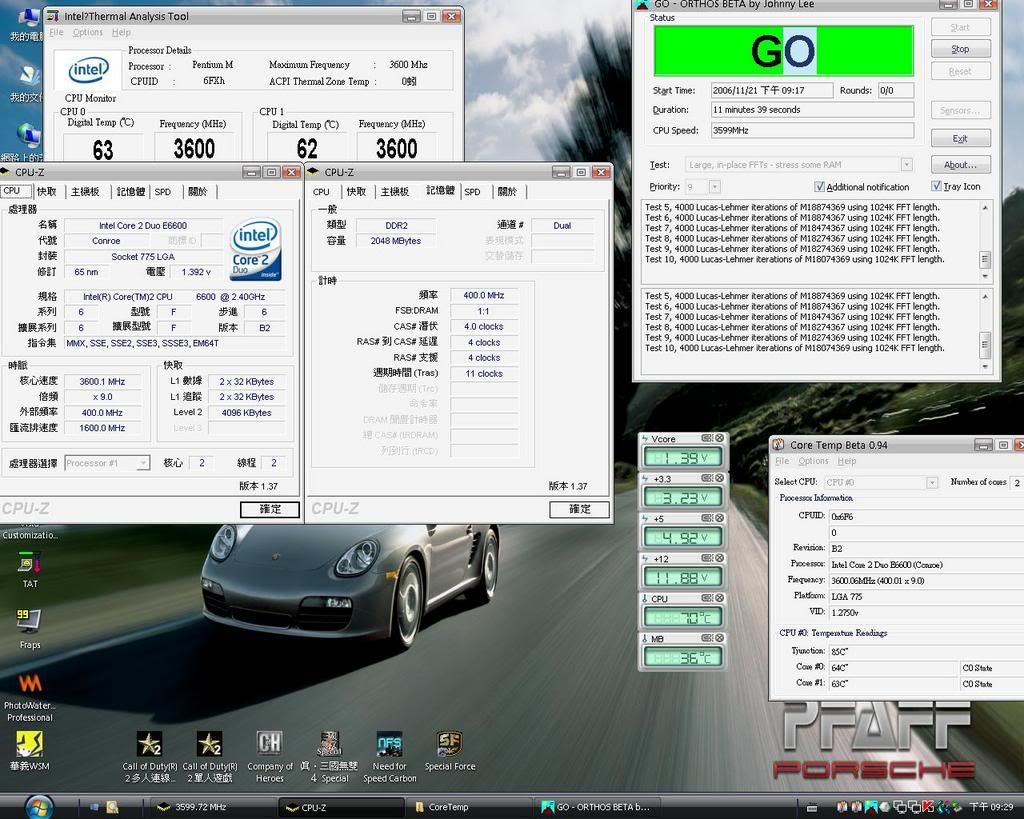Launch Call of Duty 2 單人遊戲 shortcut
The image size is (1024, 819).
[x=210, y=757]
